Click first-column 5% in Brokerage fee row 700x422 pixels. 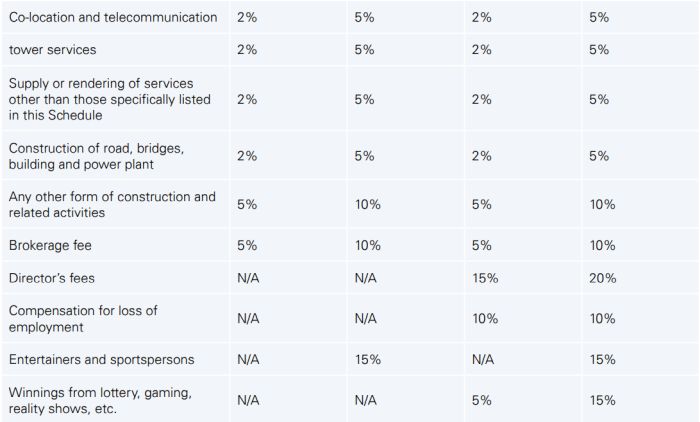pyautogui.click(x=247, y=244)
